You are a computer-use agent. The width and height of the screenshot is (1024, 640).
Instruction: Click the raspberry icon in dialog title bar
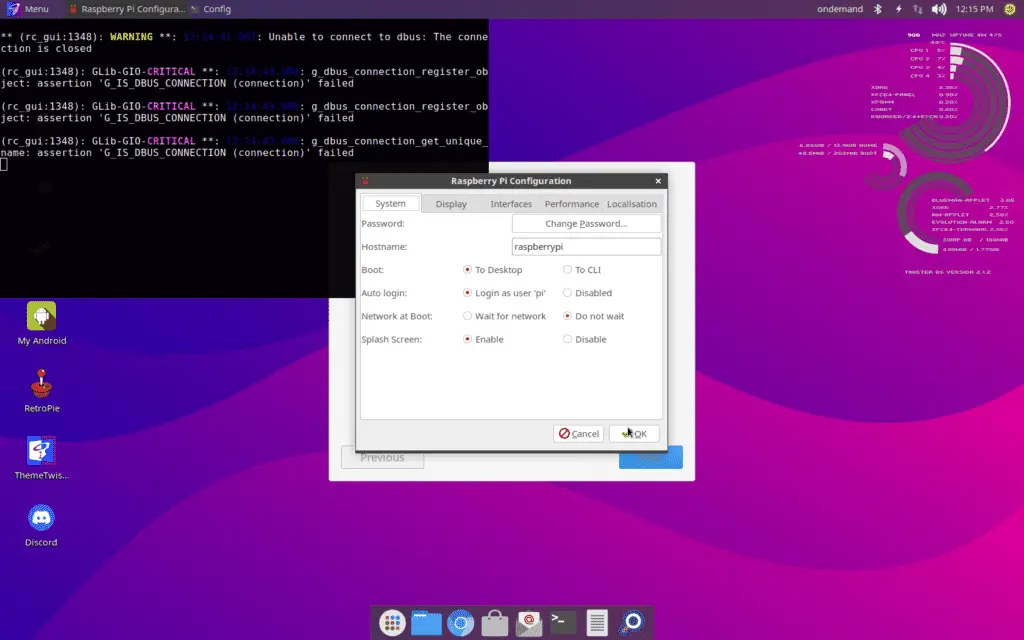(365, 181)
